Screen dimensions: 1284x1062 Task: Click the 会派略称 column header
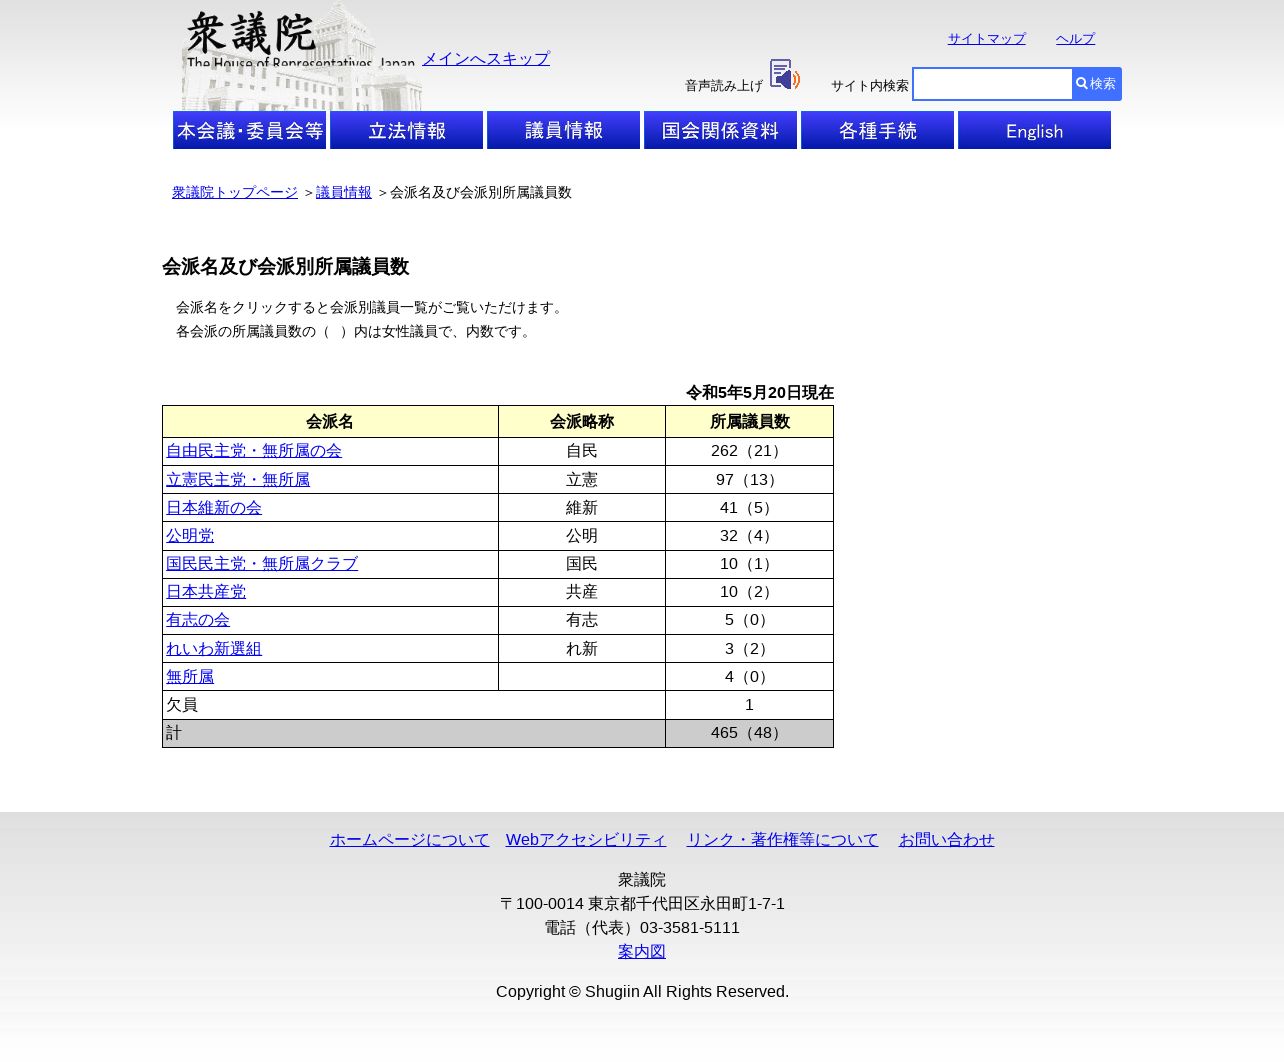click(x=582, y=422)
